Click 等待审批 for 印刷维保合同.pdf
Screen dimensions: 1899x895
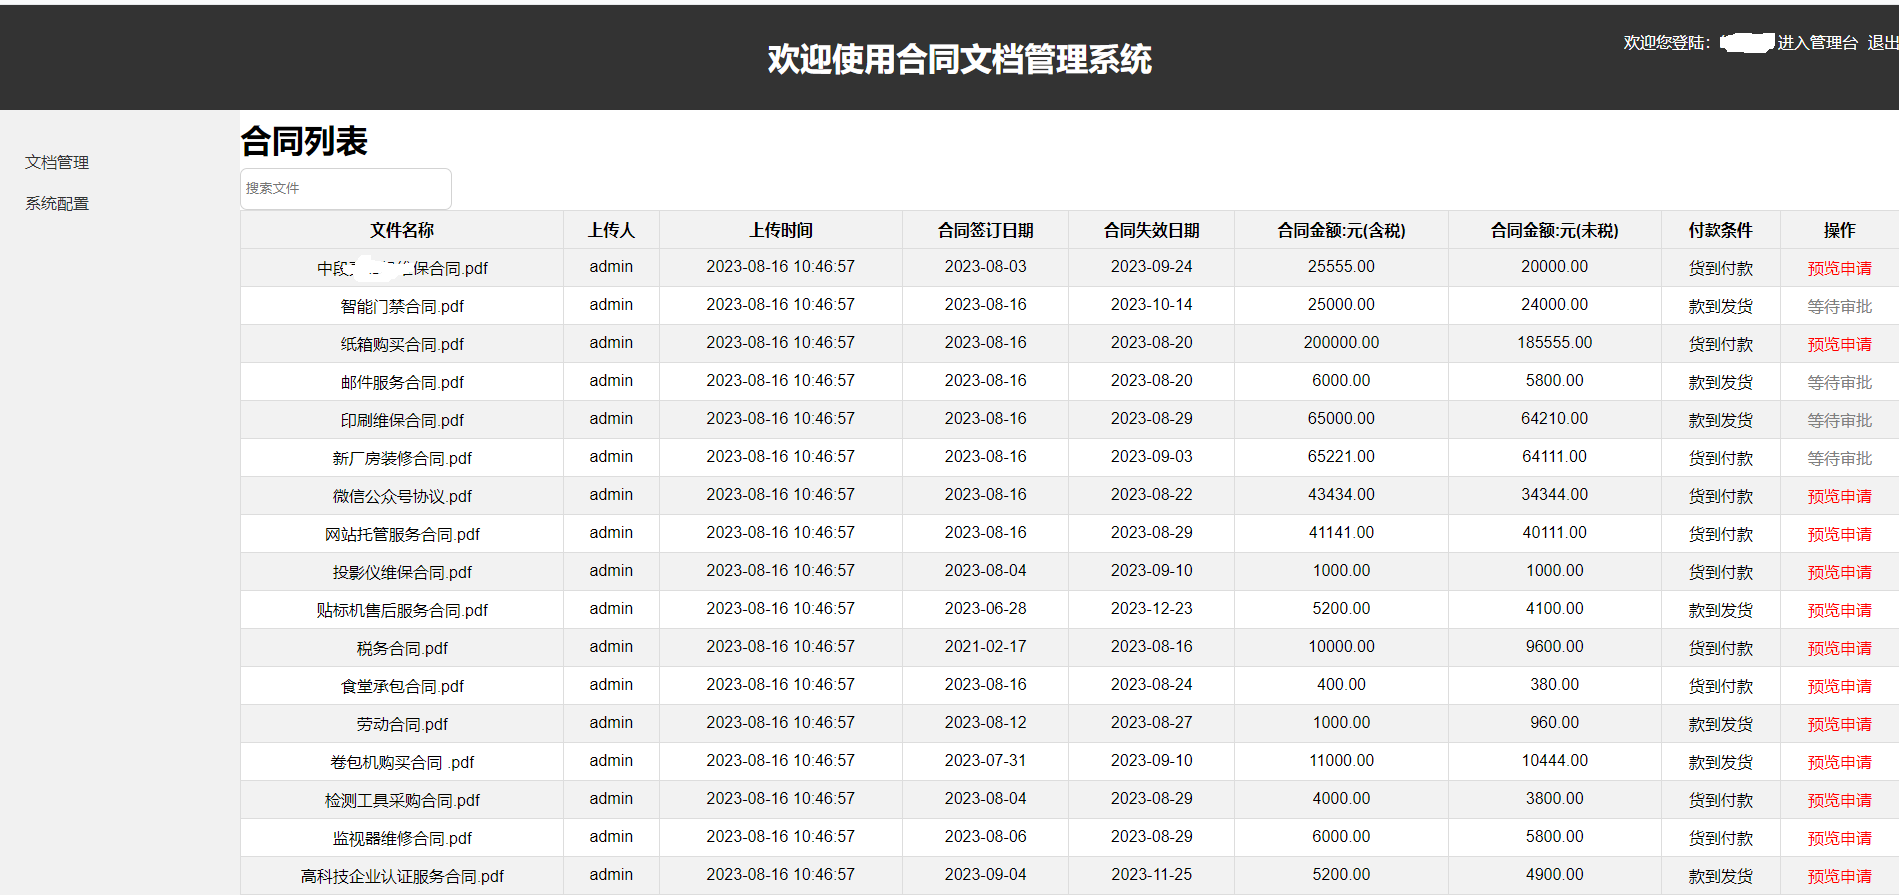tap(1839, 420)
